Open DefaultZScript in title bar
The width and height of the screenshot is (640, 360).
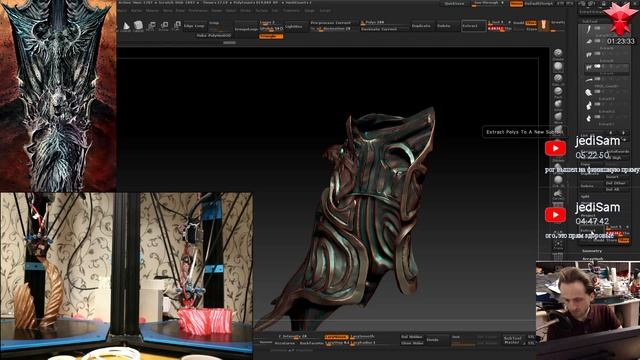[x=539, y=3]
